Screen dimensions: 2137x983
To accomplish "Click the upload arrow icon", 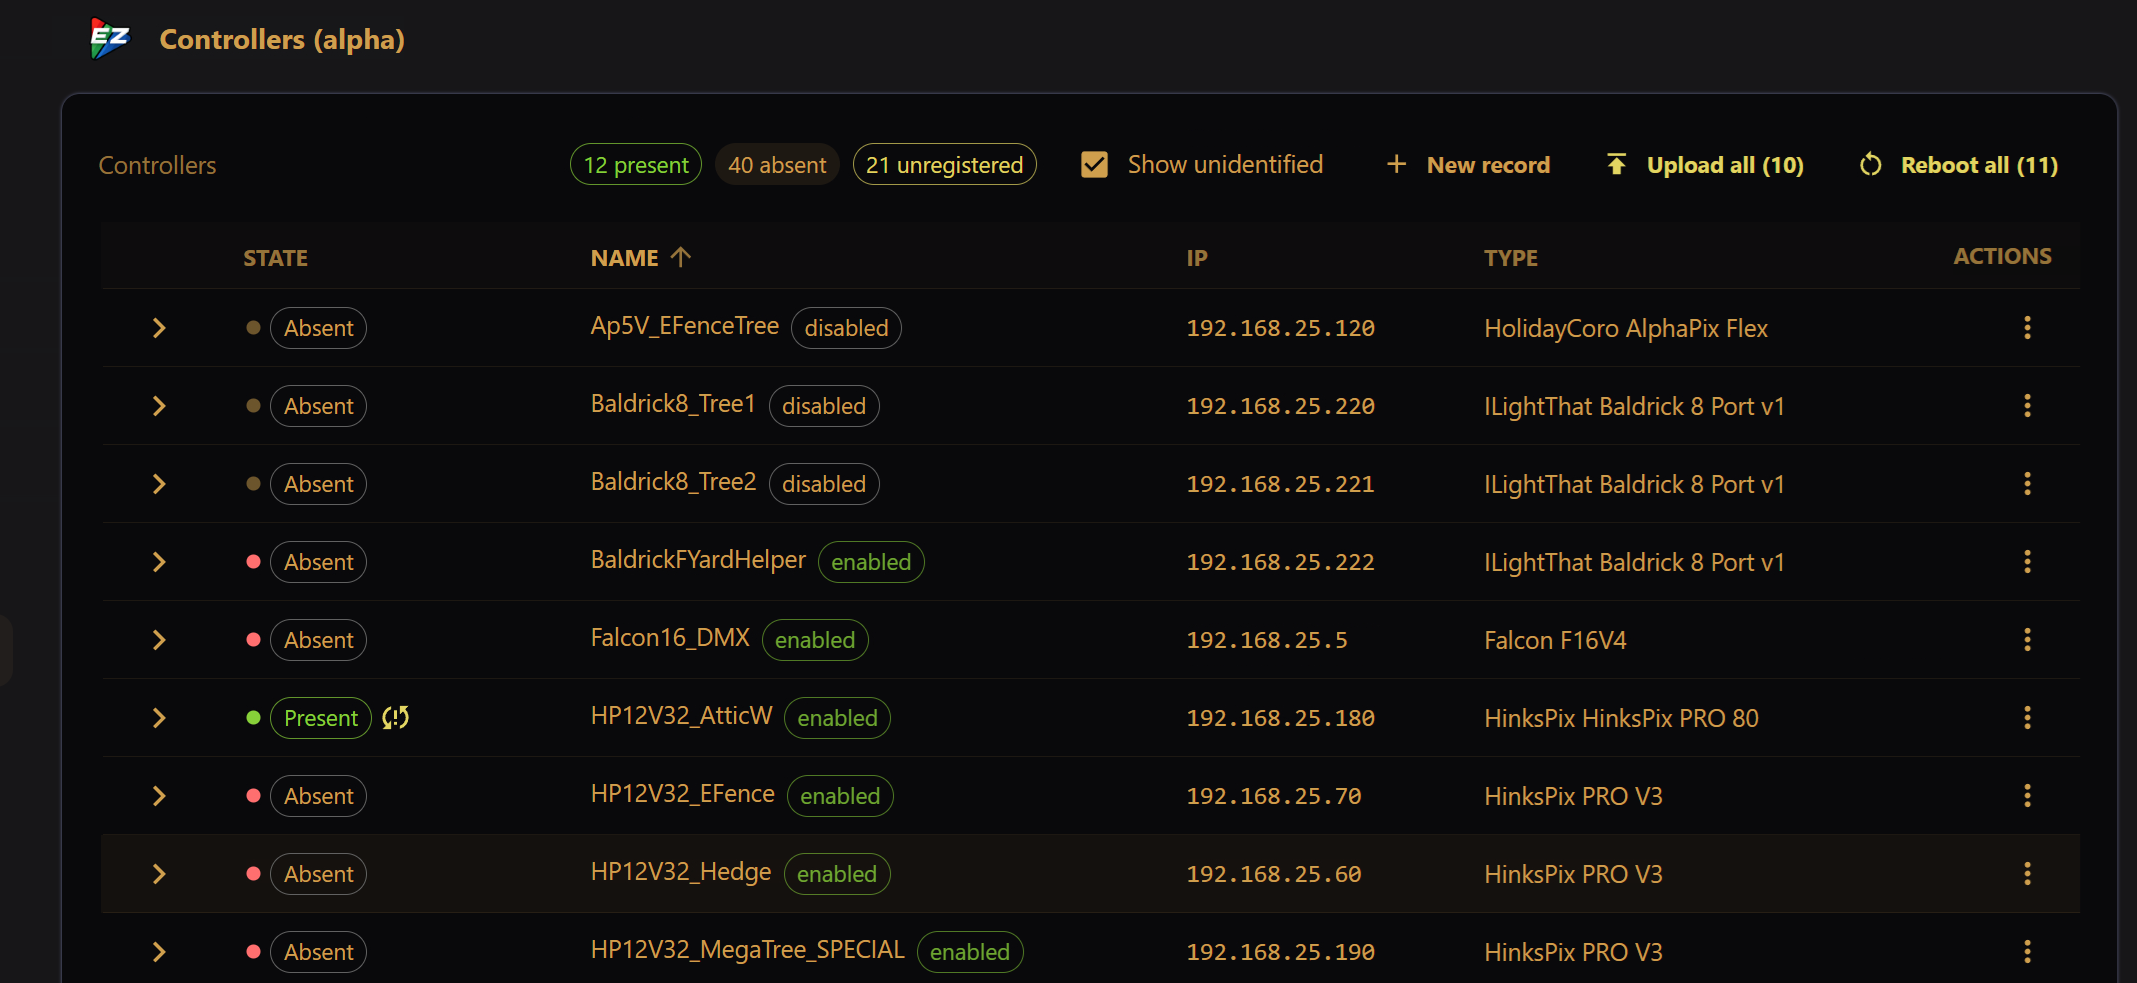I will [1616, 164].
